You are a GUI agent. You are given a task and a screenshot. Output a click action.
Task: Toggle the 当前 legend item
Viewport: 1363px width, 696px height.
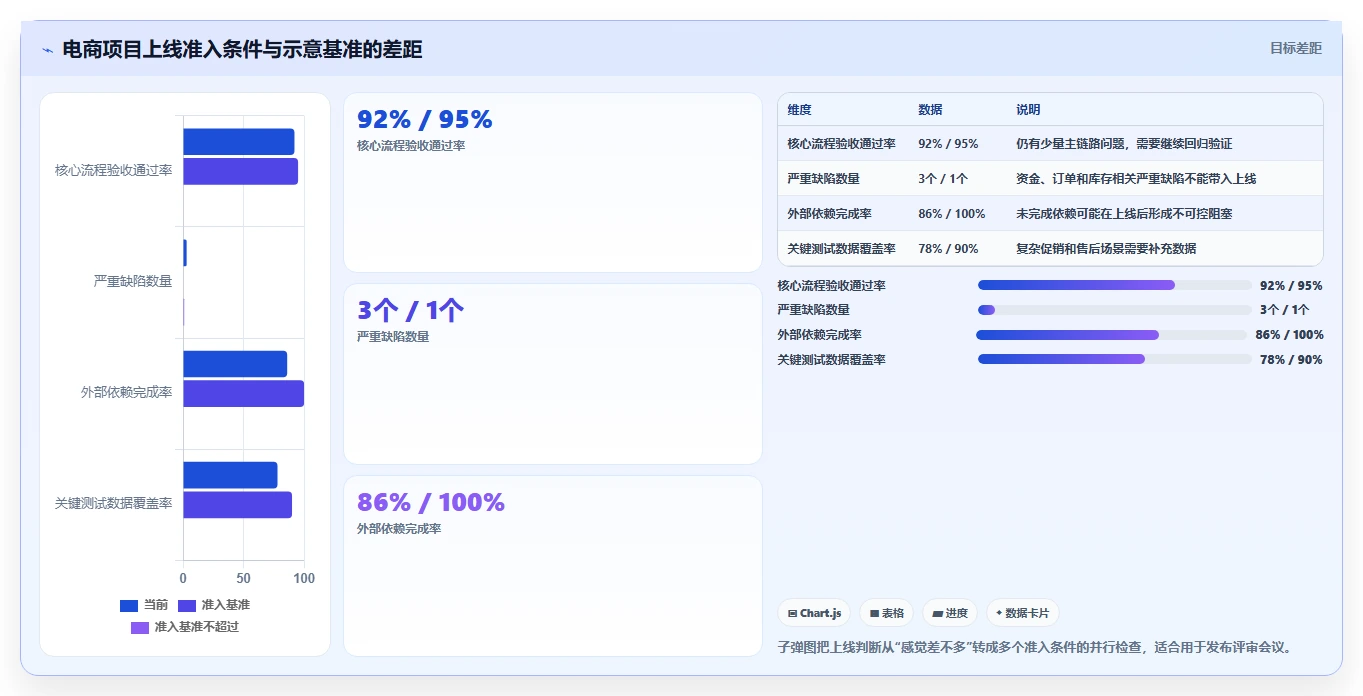click(143, 605)
